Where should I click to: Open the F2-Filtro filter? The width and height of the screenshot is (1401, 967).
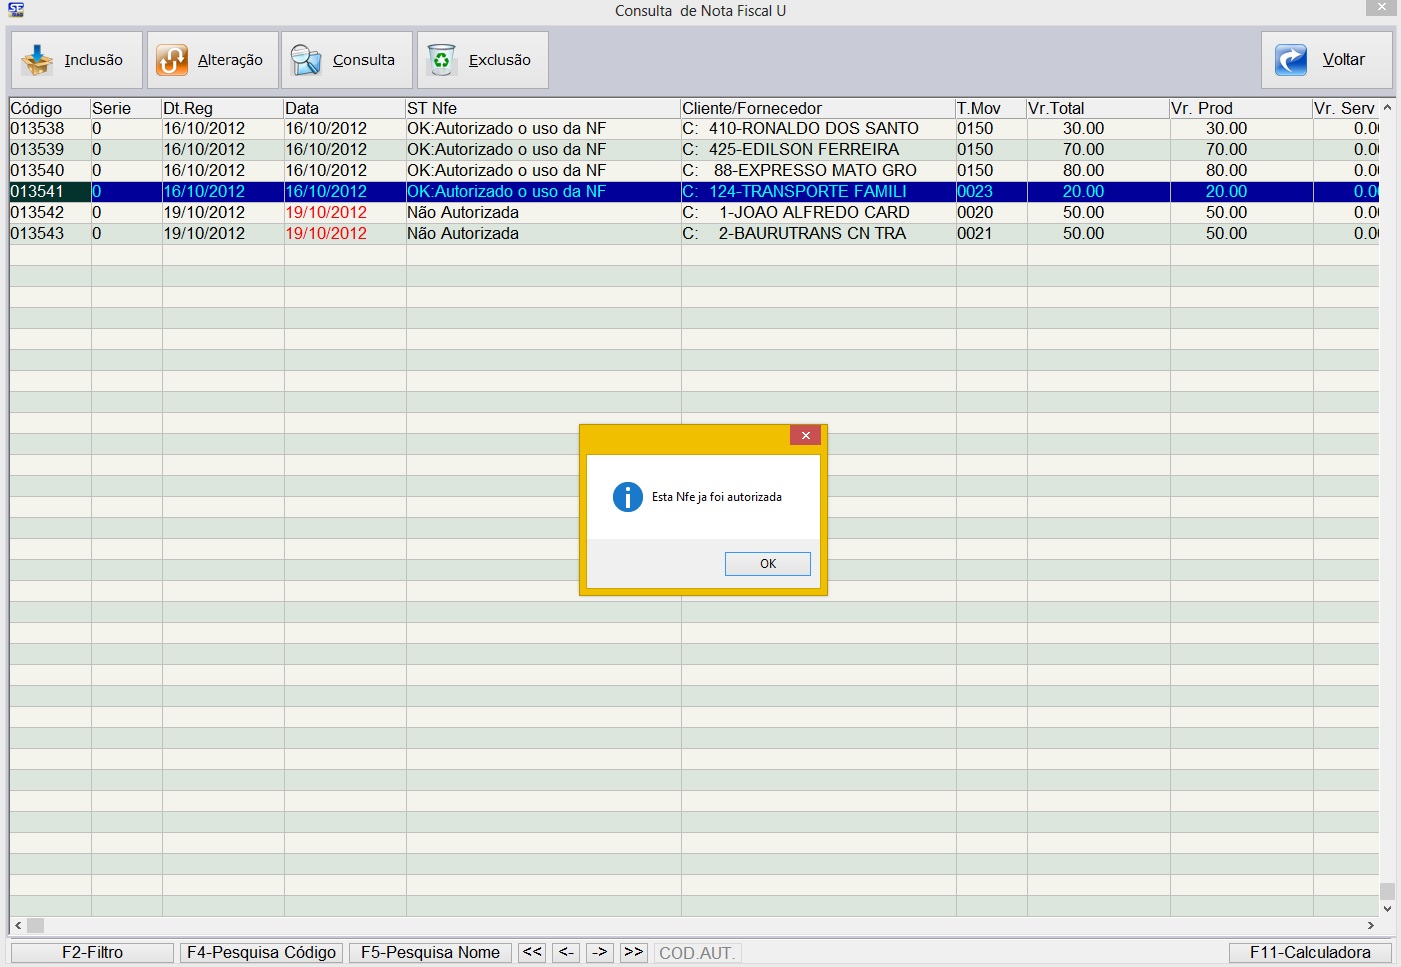(x=92, y=953)
